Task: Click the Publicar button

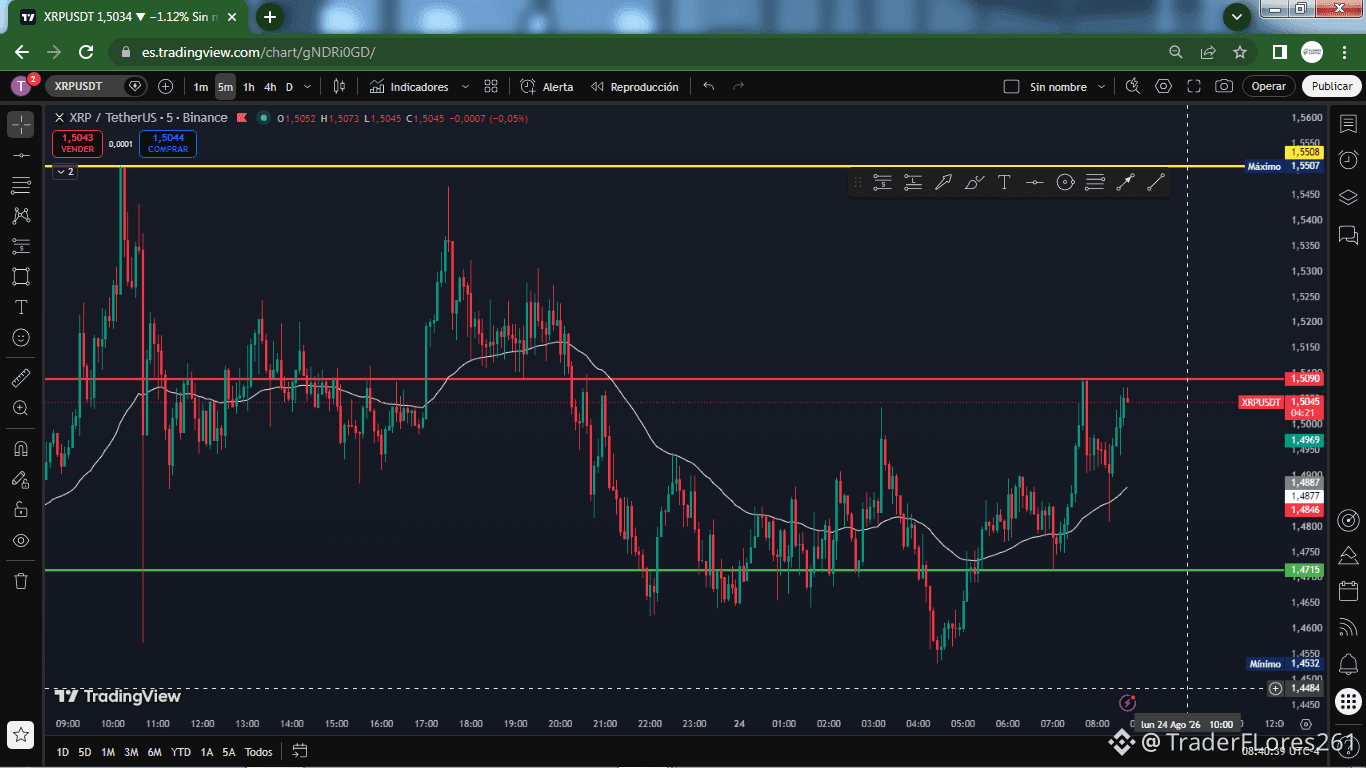Action: [1332, 87]
